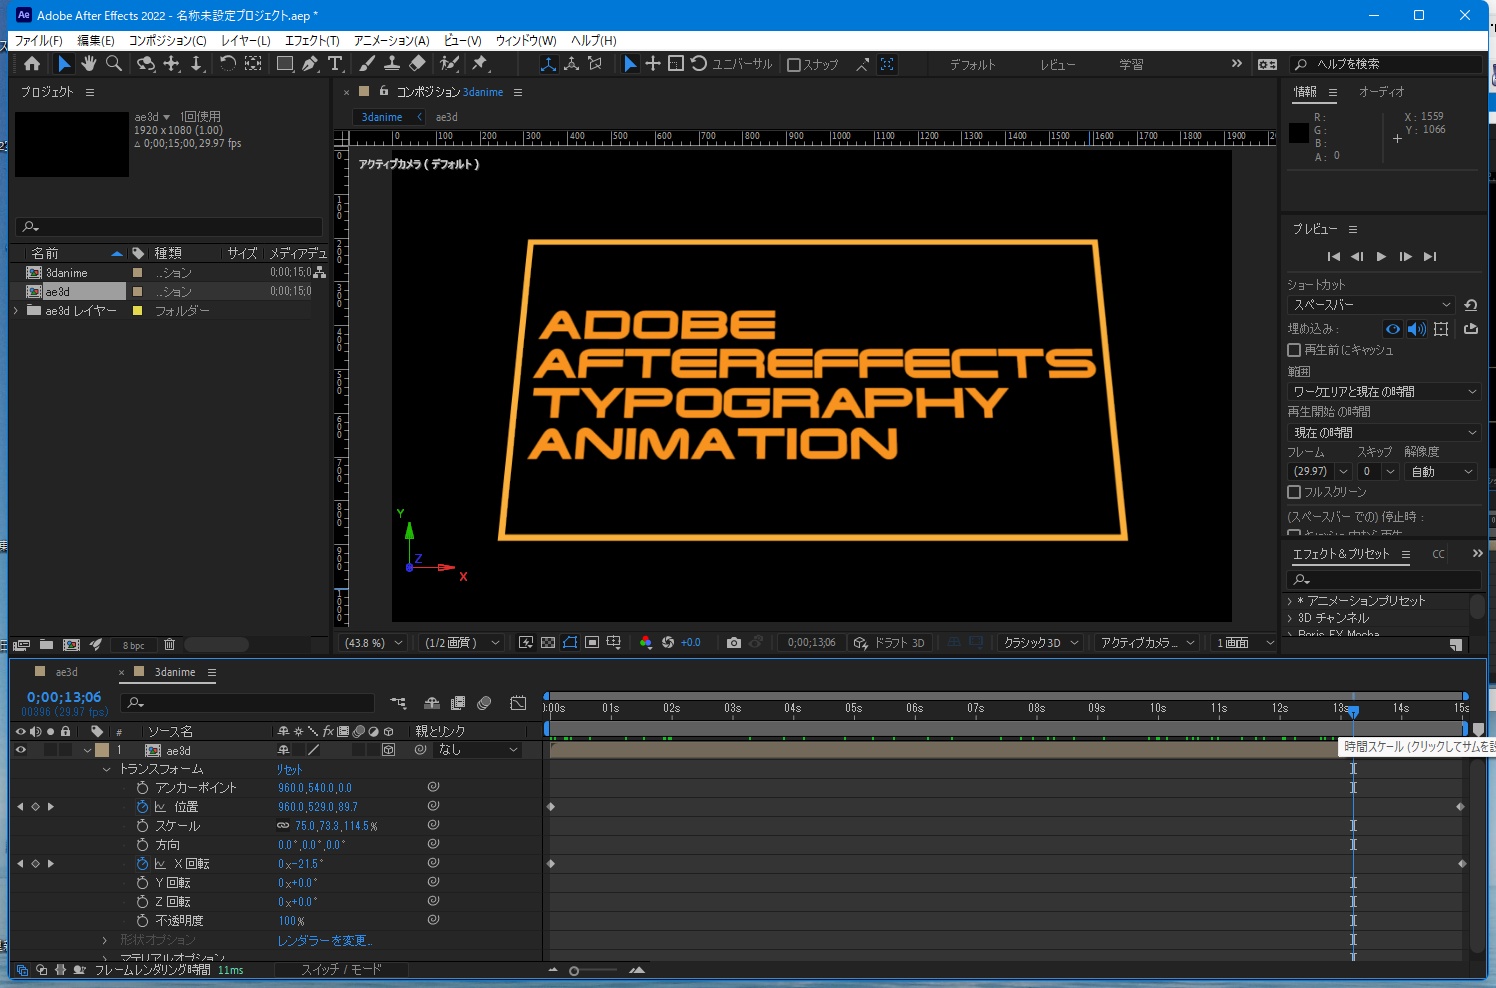Open the コンポジション(C) menu
Image resolution: width=1496 pixels, height=988 pixels.
click(168, 41)
